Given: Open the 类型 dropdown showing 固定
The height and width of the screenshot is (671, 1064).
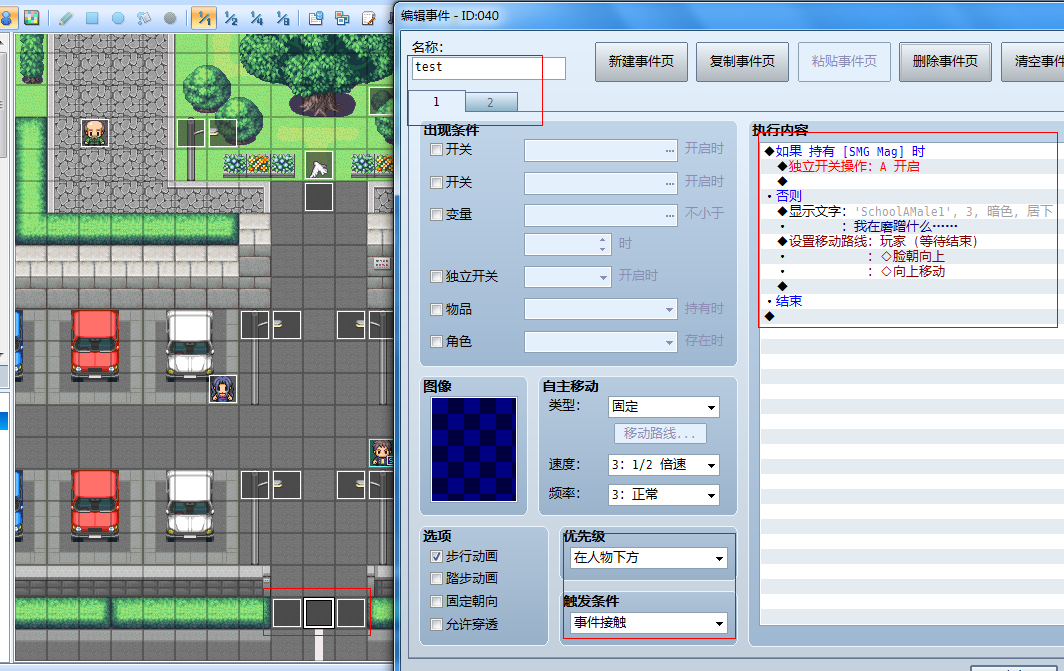Looking at the screenshot, I should coord(664,406).
